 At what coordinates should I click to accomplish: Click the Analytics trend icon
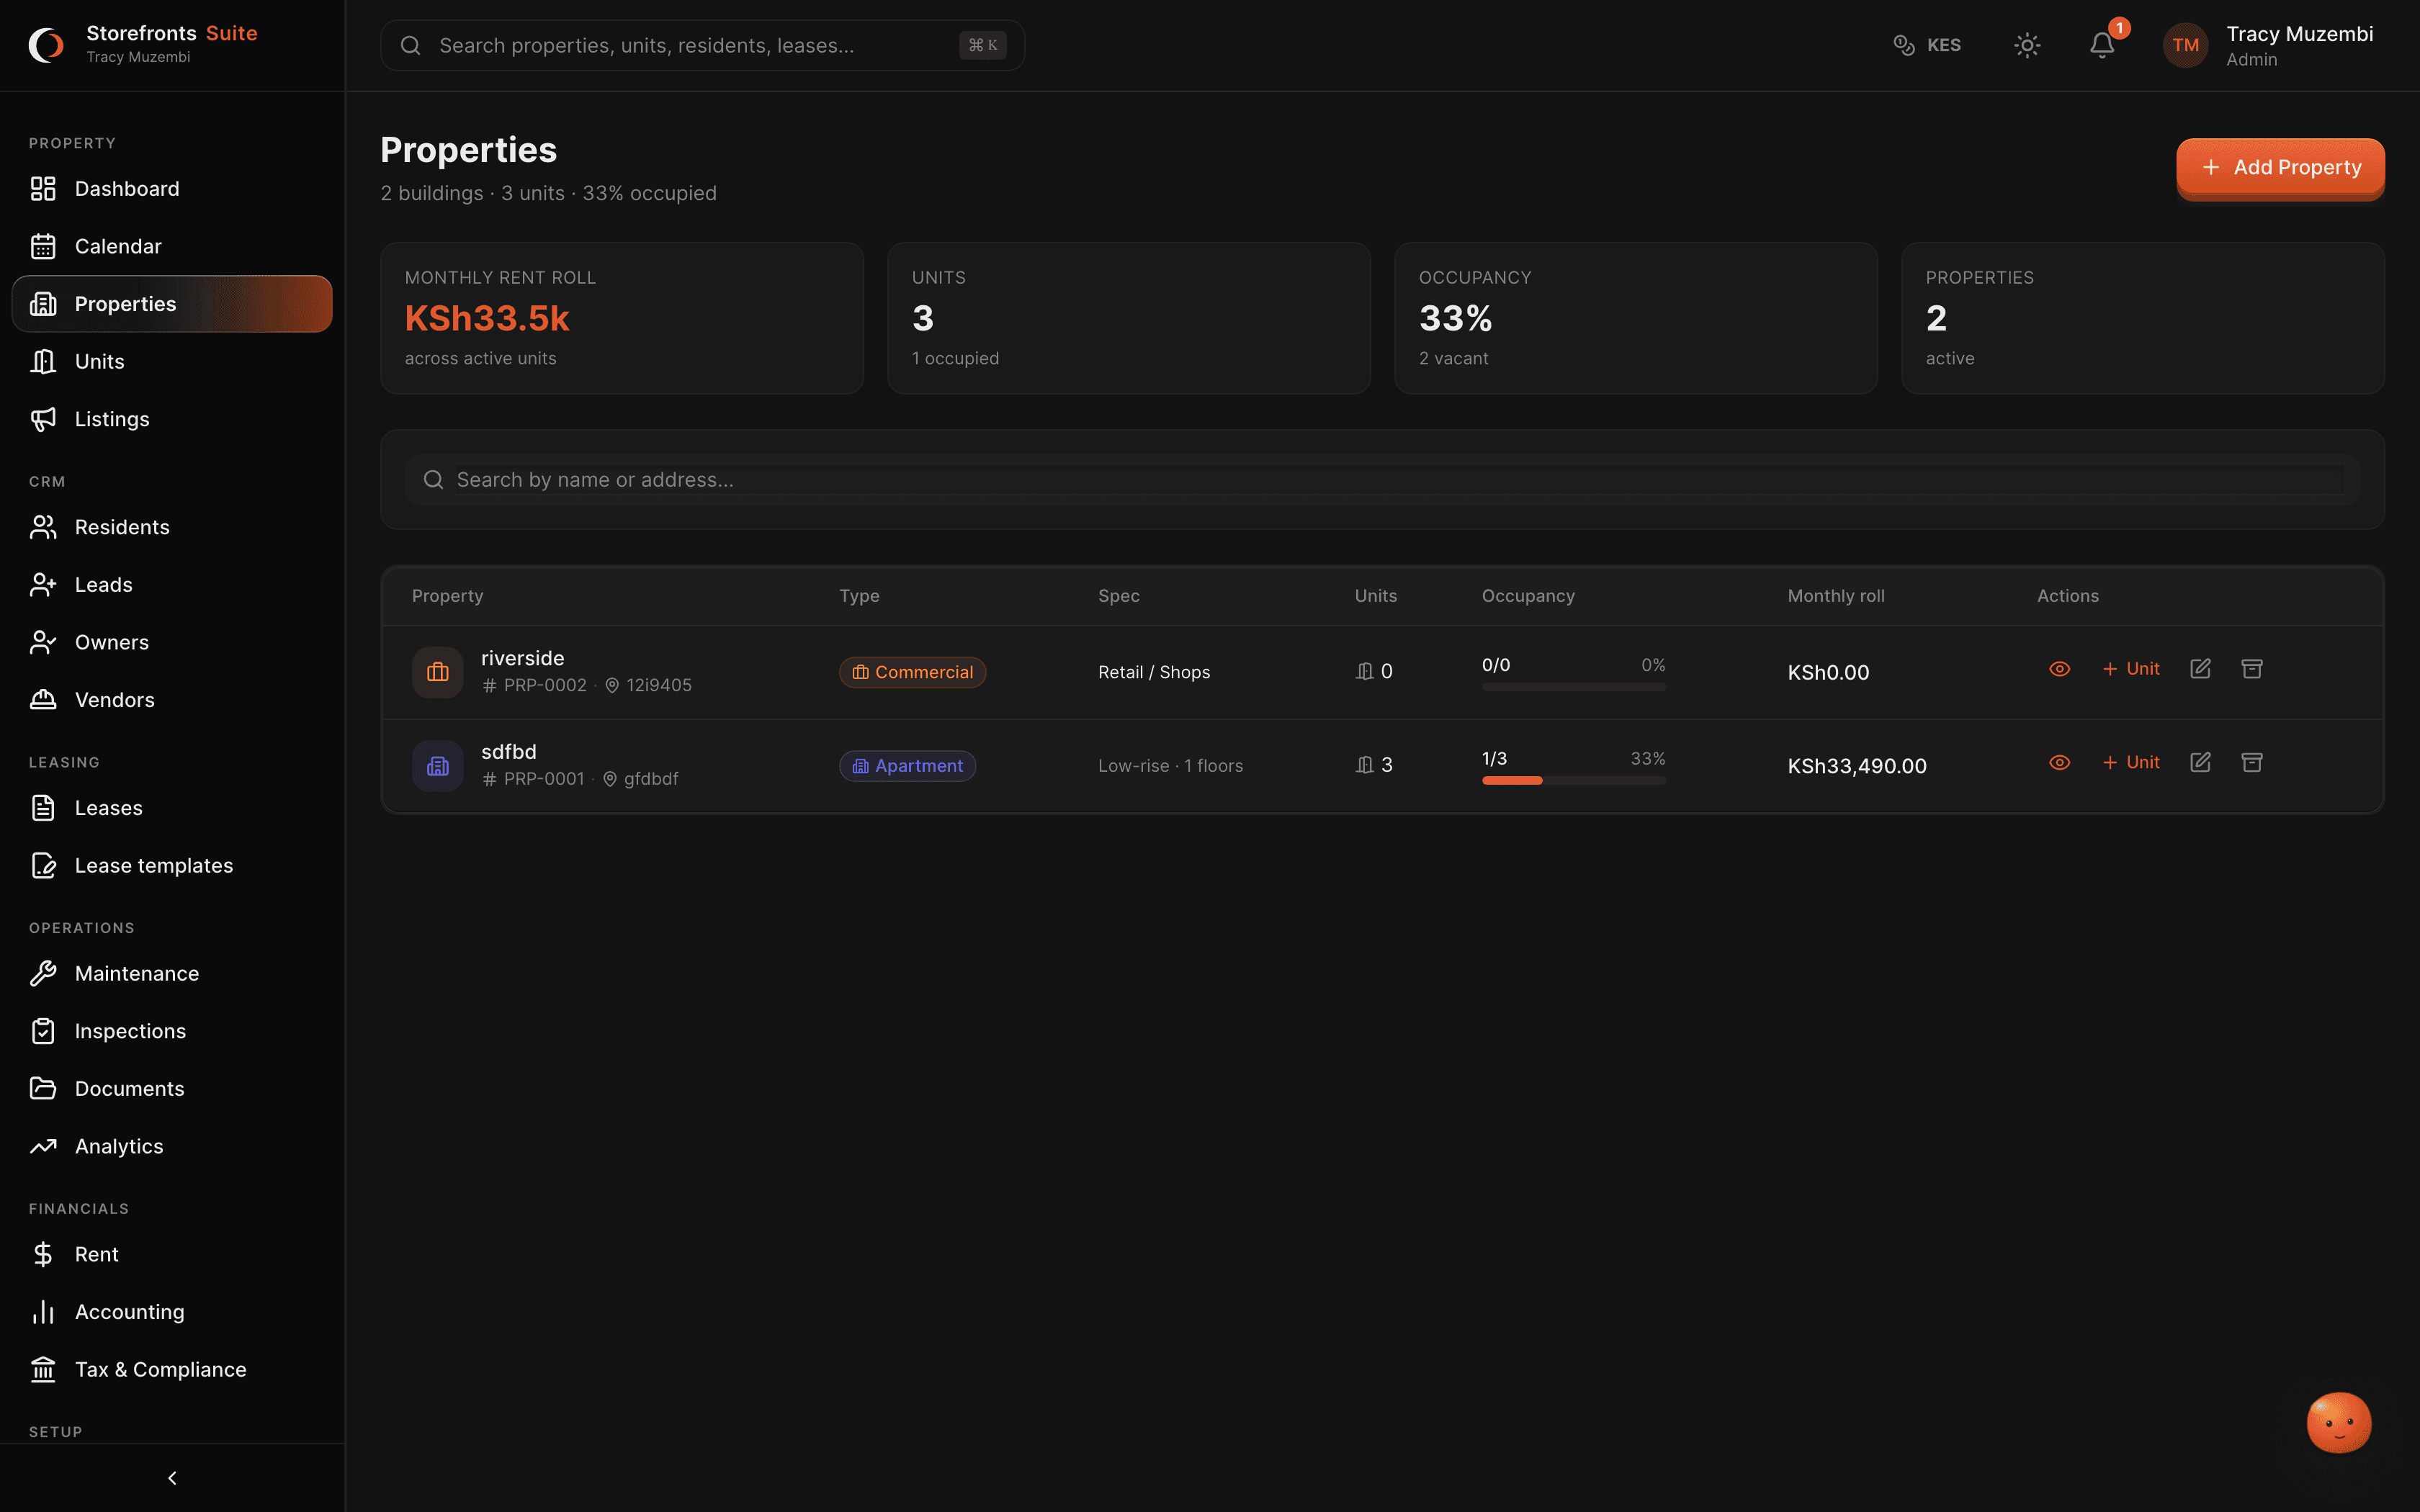point(43,1146)
